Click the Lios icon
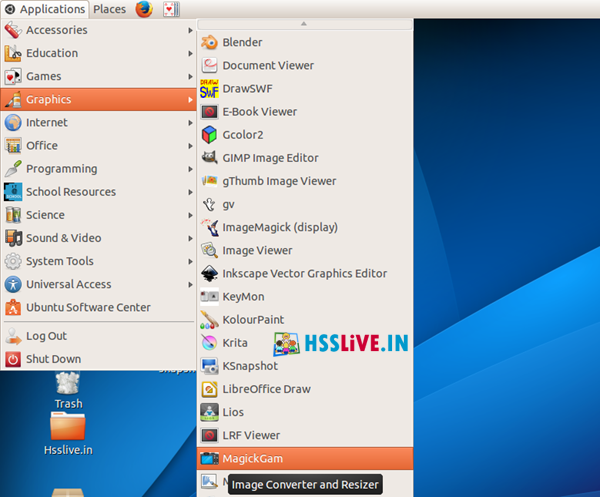Viewport: 600px width, 497px height. tap(209, 412)
